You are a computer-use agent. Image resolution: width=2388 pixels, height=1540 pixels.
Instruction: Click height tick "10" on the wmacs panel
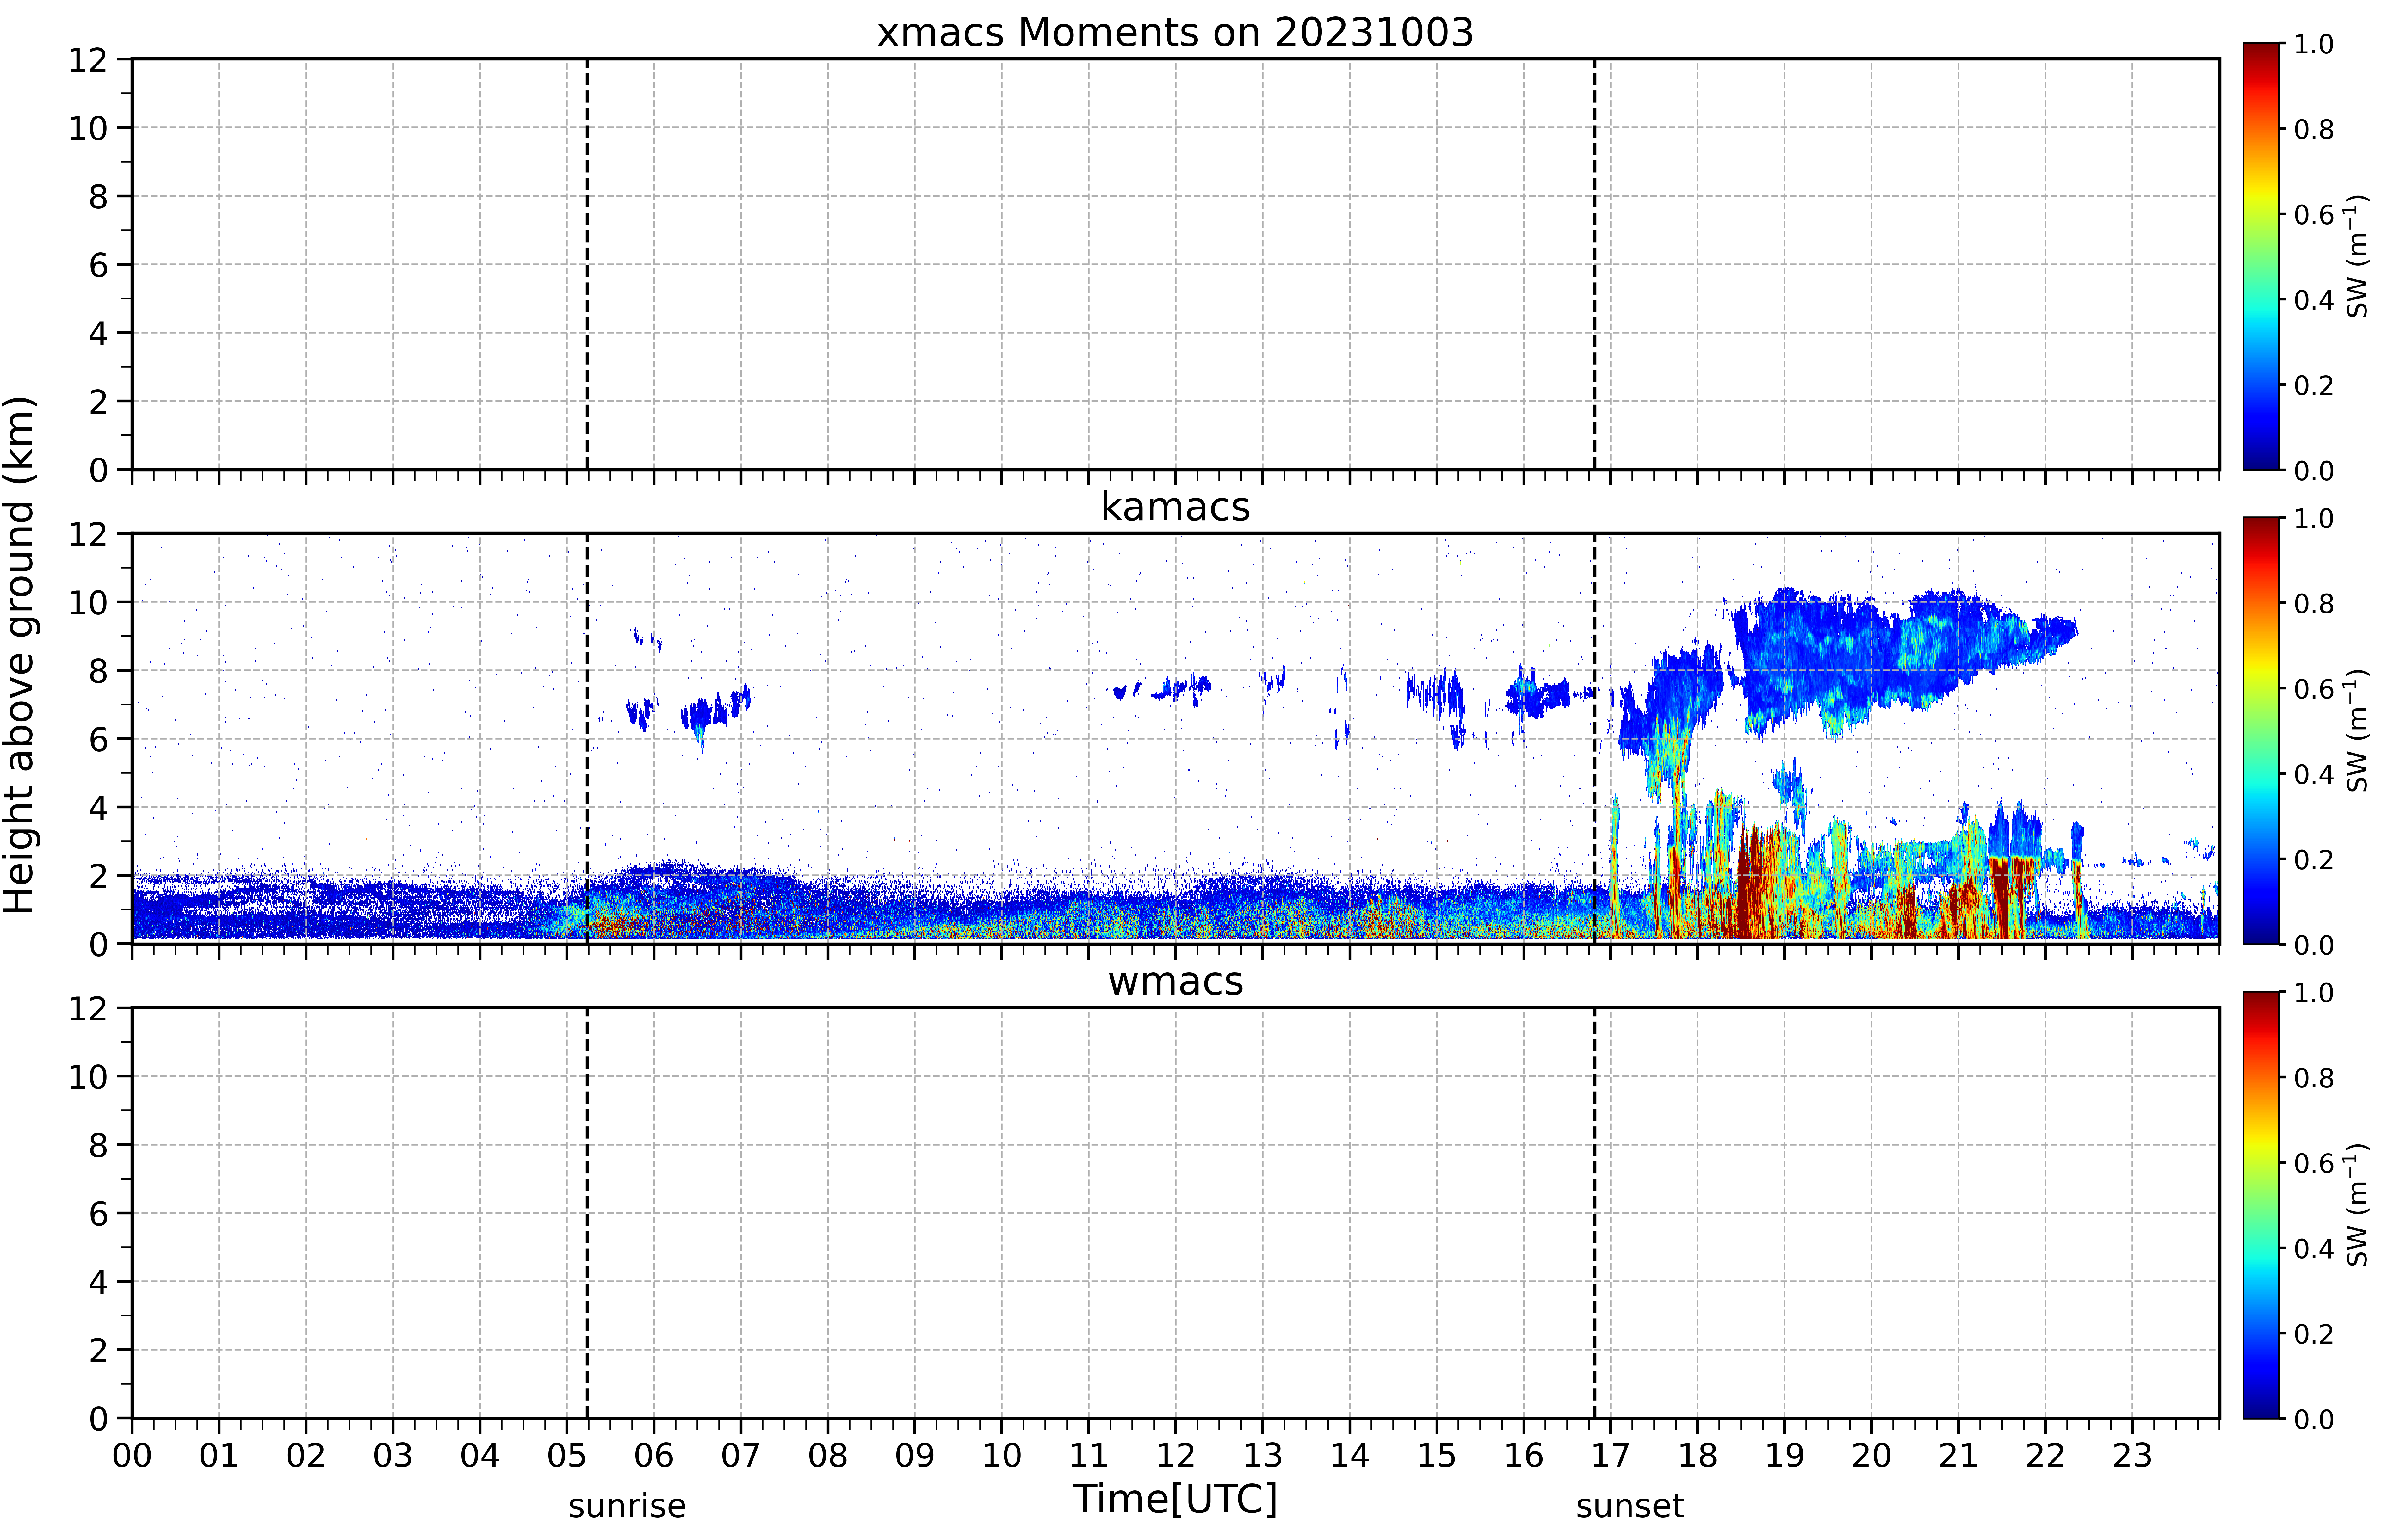(88, 1077)
